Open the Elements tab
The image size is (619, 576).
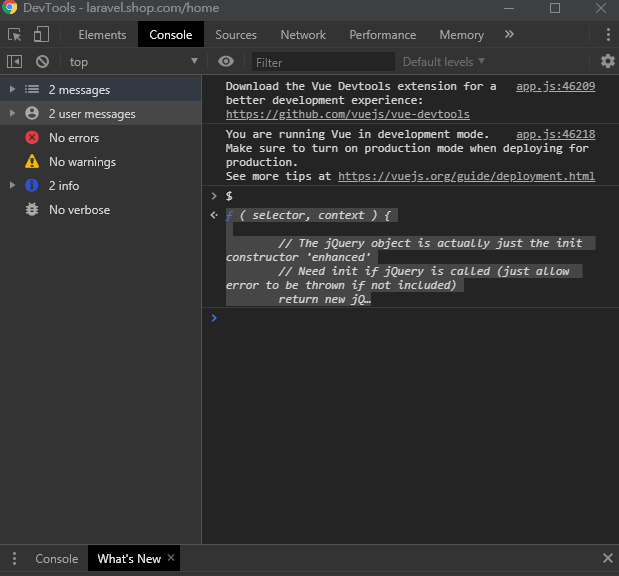click(102, 35)
